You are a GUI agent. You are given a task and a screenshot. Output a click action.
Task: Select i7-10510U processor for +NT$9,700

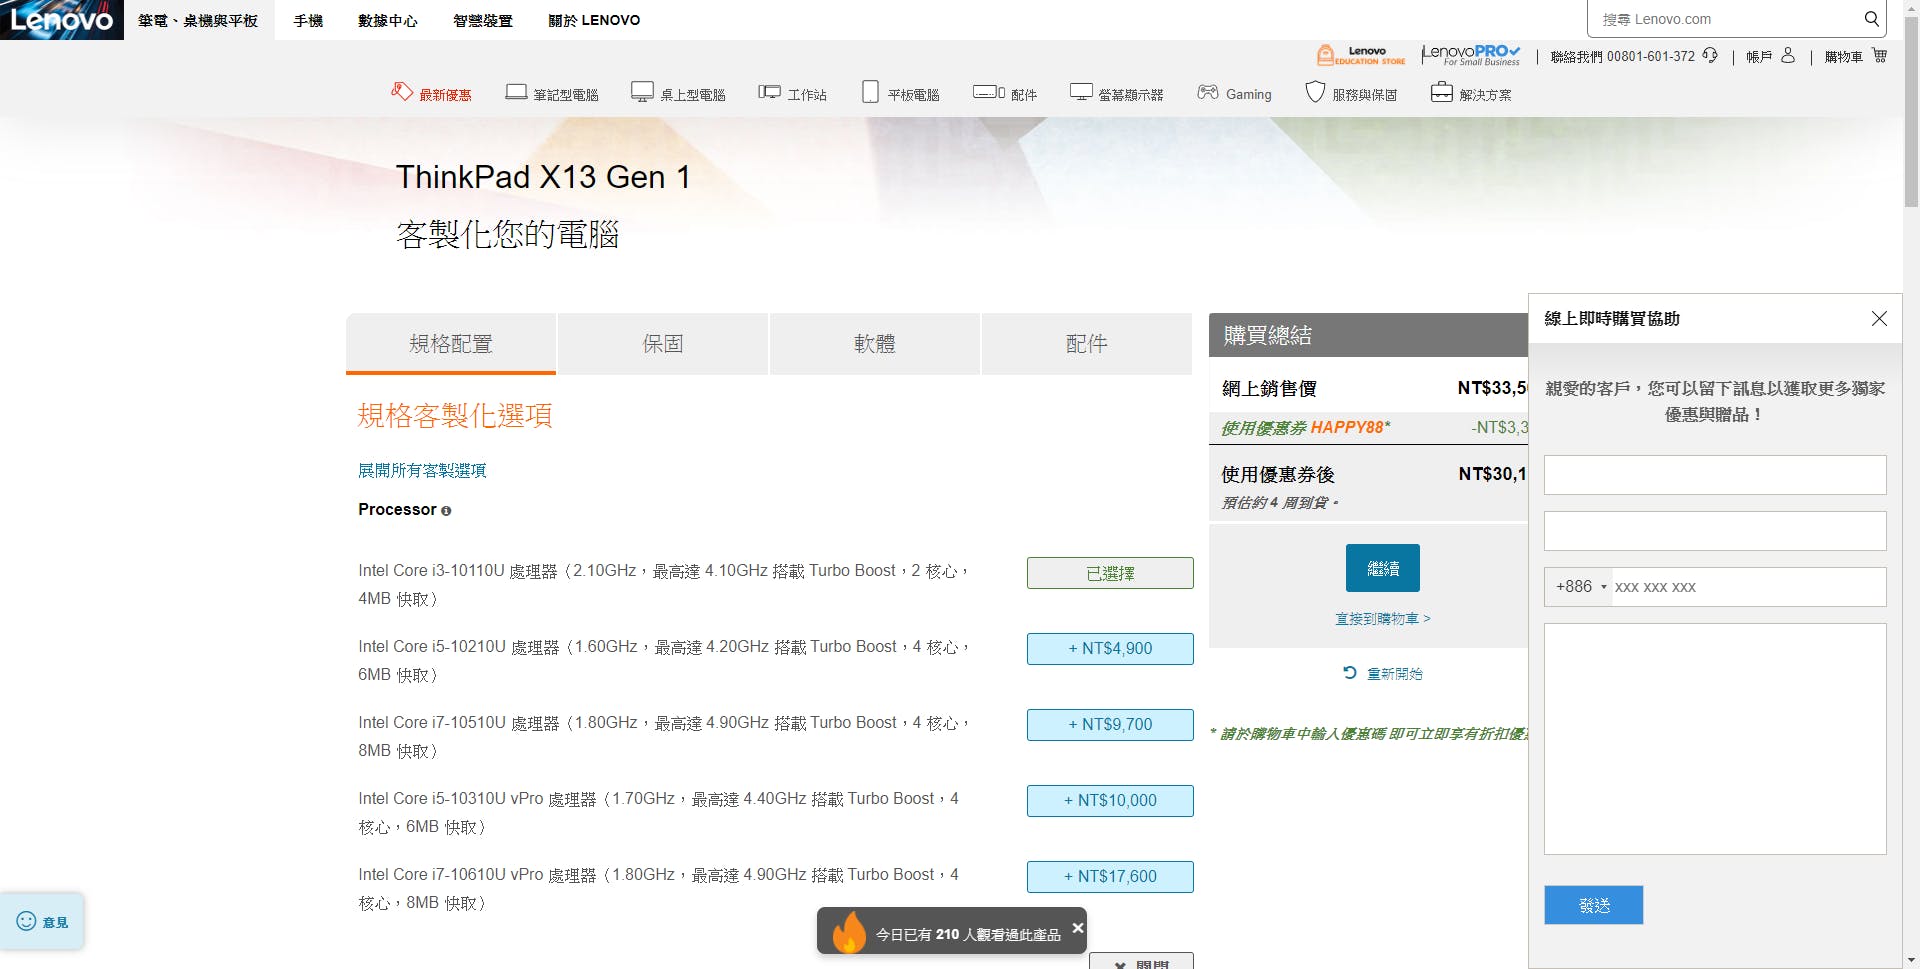[x=1110, y=725]
